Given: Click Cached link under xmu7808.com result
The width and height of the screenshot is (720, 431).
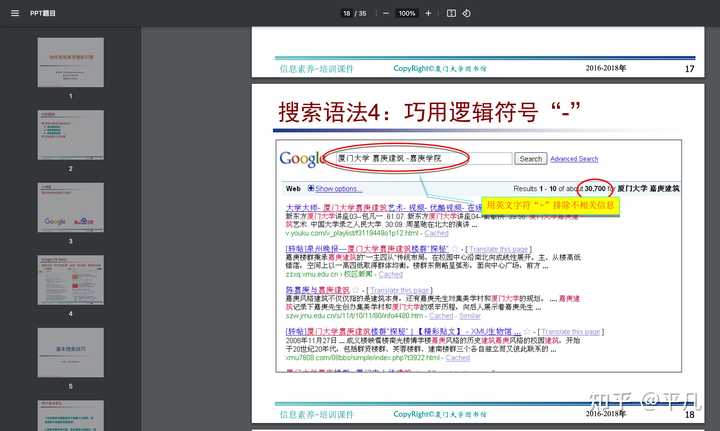Looking at the screenshot, I should tap(458, 357).
